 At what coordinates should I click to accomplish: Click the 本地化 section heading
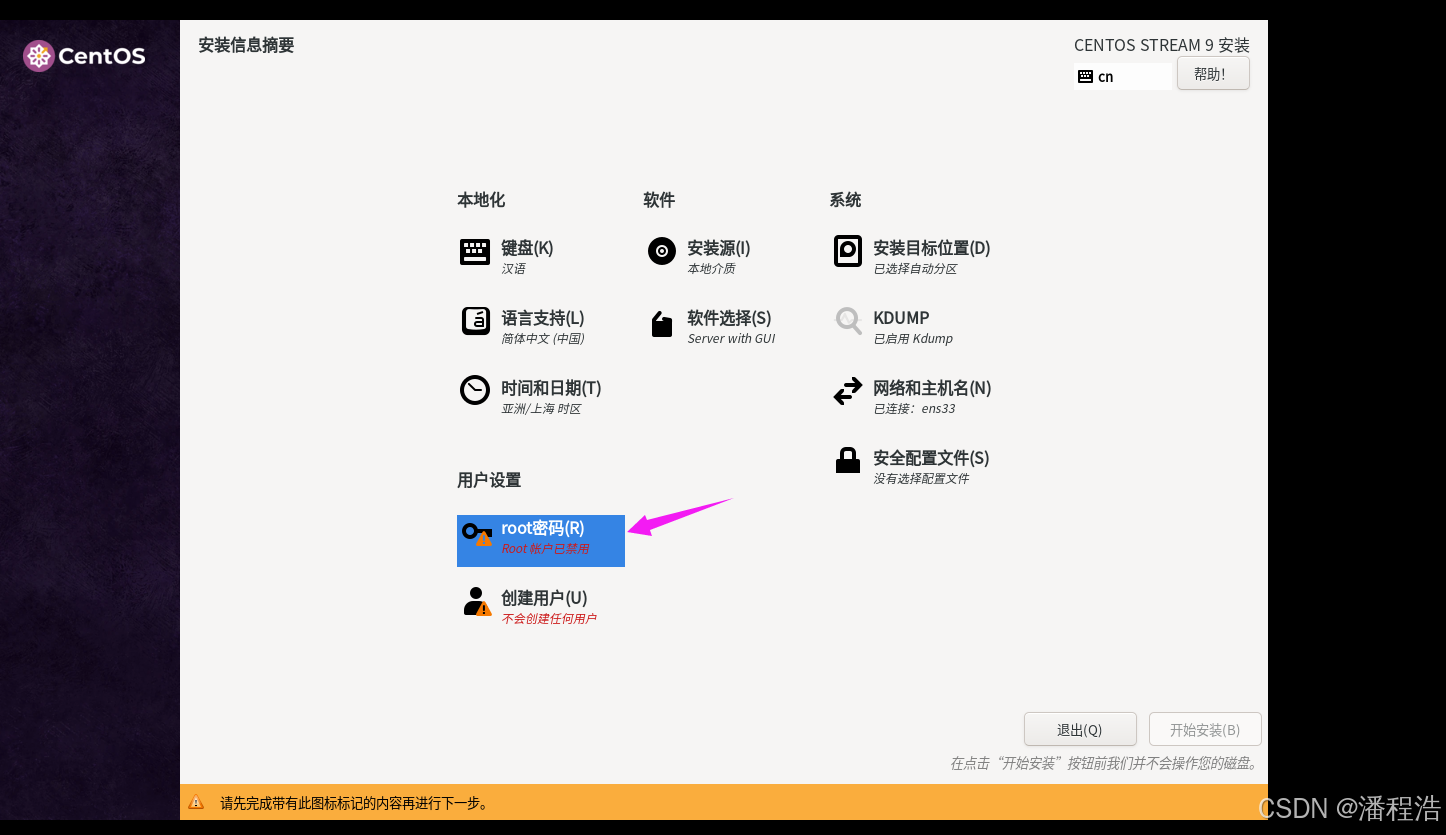[481, 200]
